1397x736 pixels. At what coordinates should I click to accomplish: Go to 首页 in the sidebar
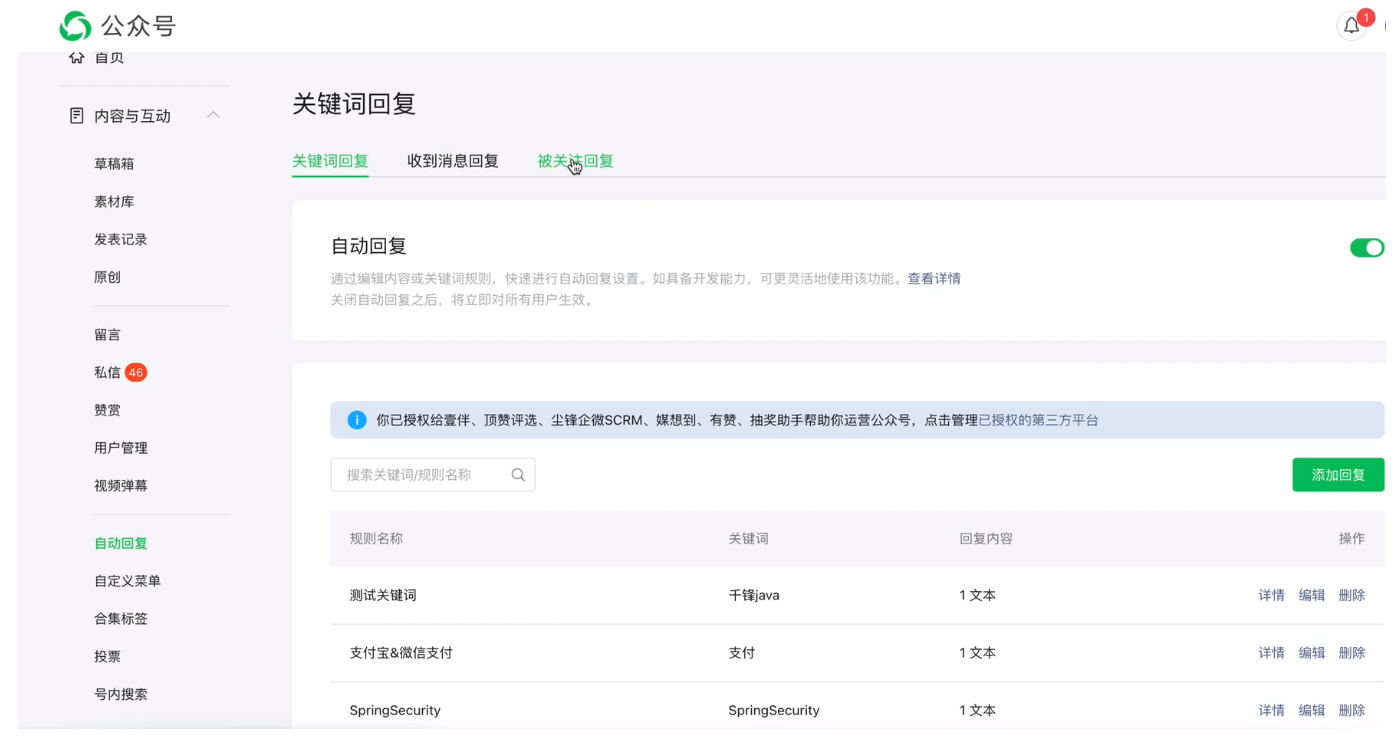tap(109, 58)
